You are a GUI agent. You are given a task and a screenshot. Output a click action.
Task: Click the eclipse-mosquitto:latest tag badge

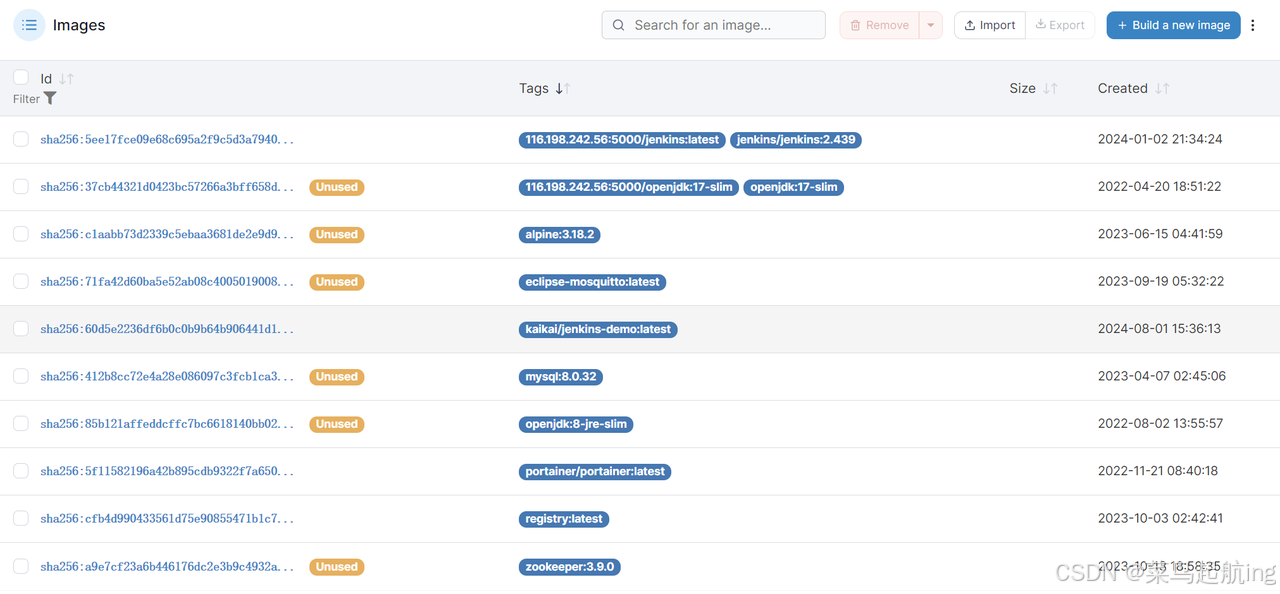click(x=593, y=282)
